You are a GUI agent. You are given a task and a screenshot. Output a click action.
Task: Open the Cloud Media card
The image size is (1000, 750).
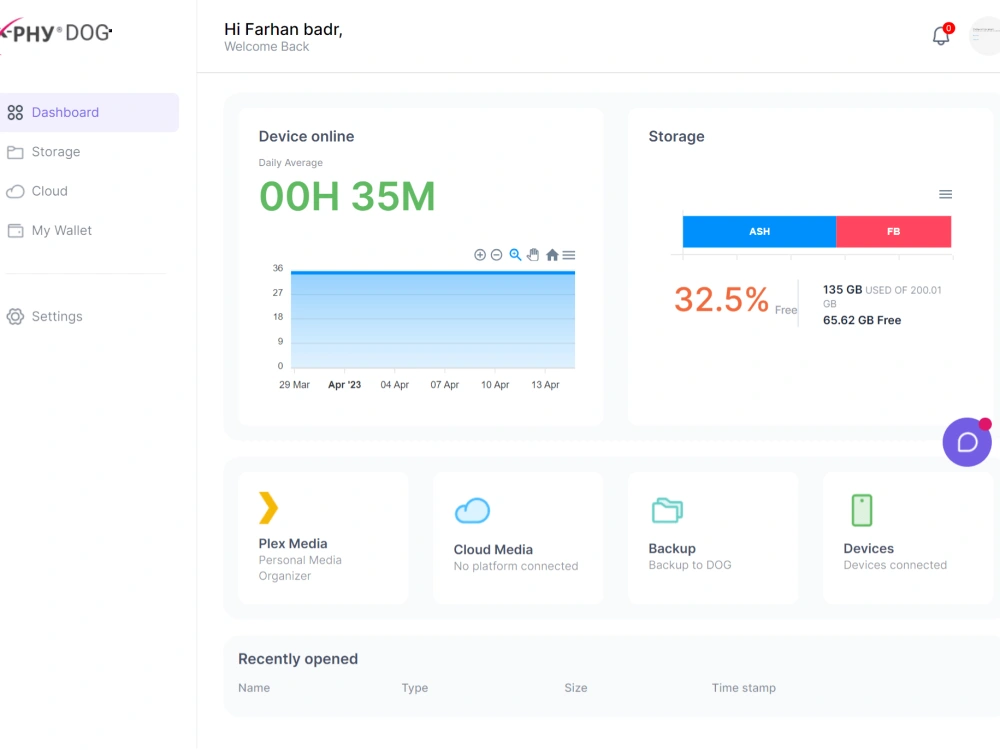(x=518, y=538)
